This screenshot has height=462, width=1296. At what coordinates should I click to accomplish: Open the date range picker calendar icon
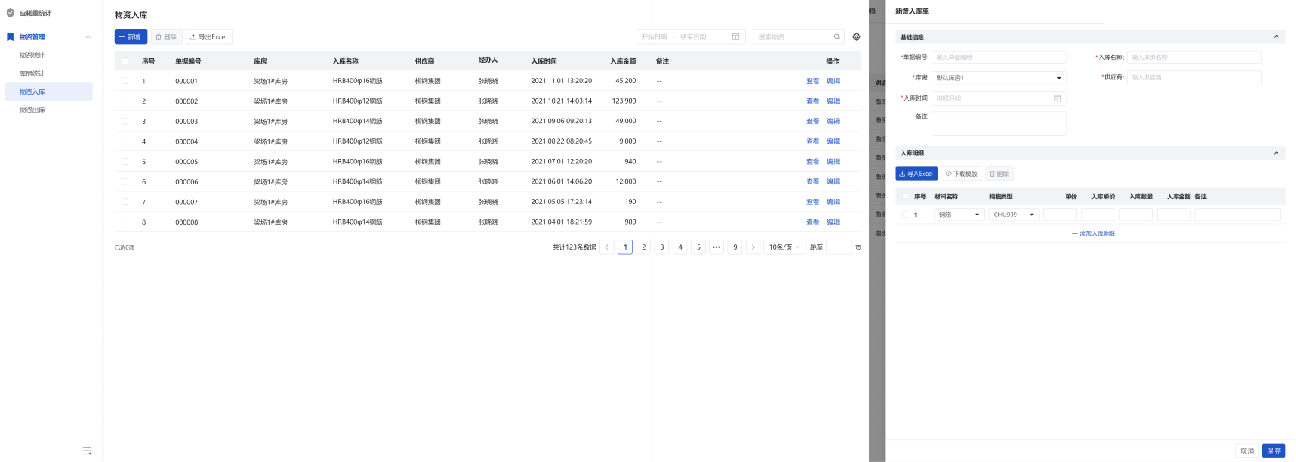pos(737,37)
